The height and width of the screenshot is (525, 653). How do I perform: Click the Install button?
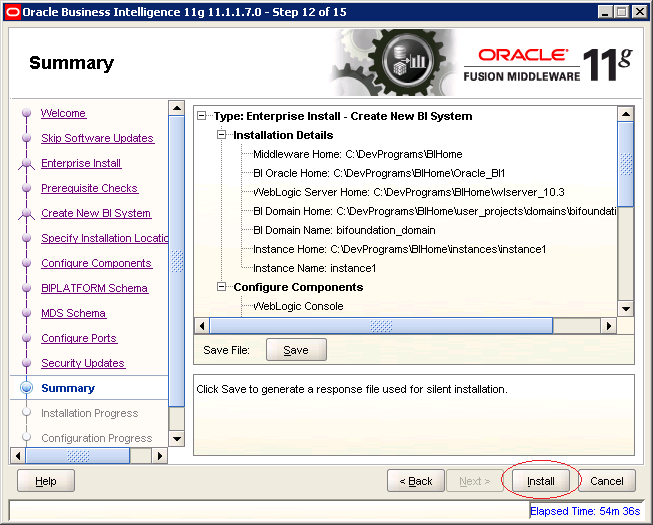(x=540, y=481)
